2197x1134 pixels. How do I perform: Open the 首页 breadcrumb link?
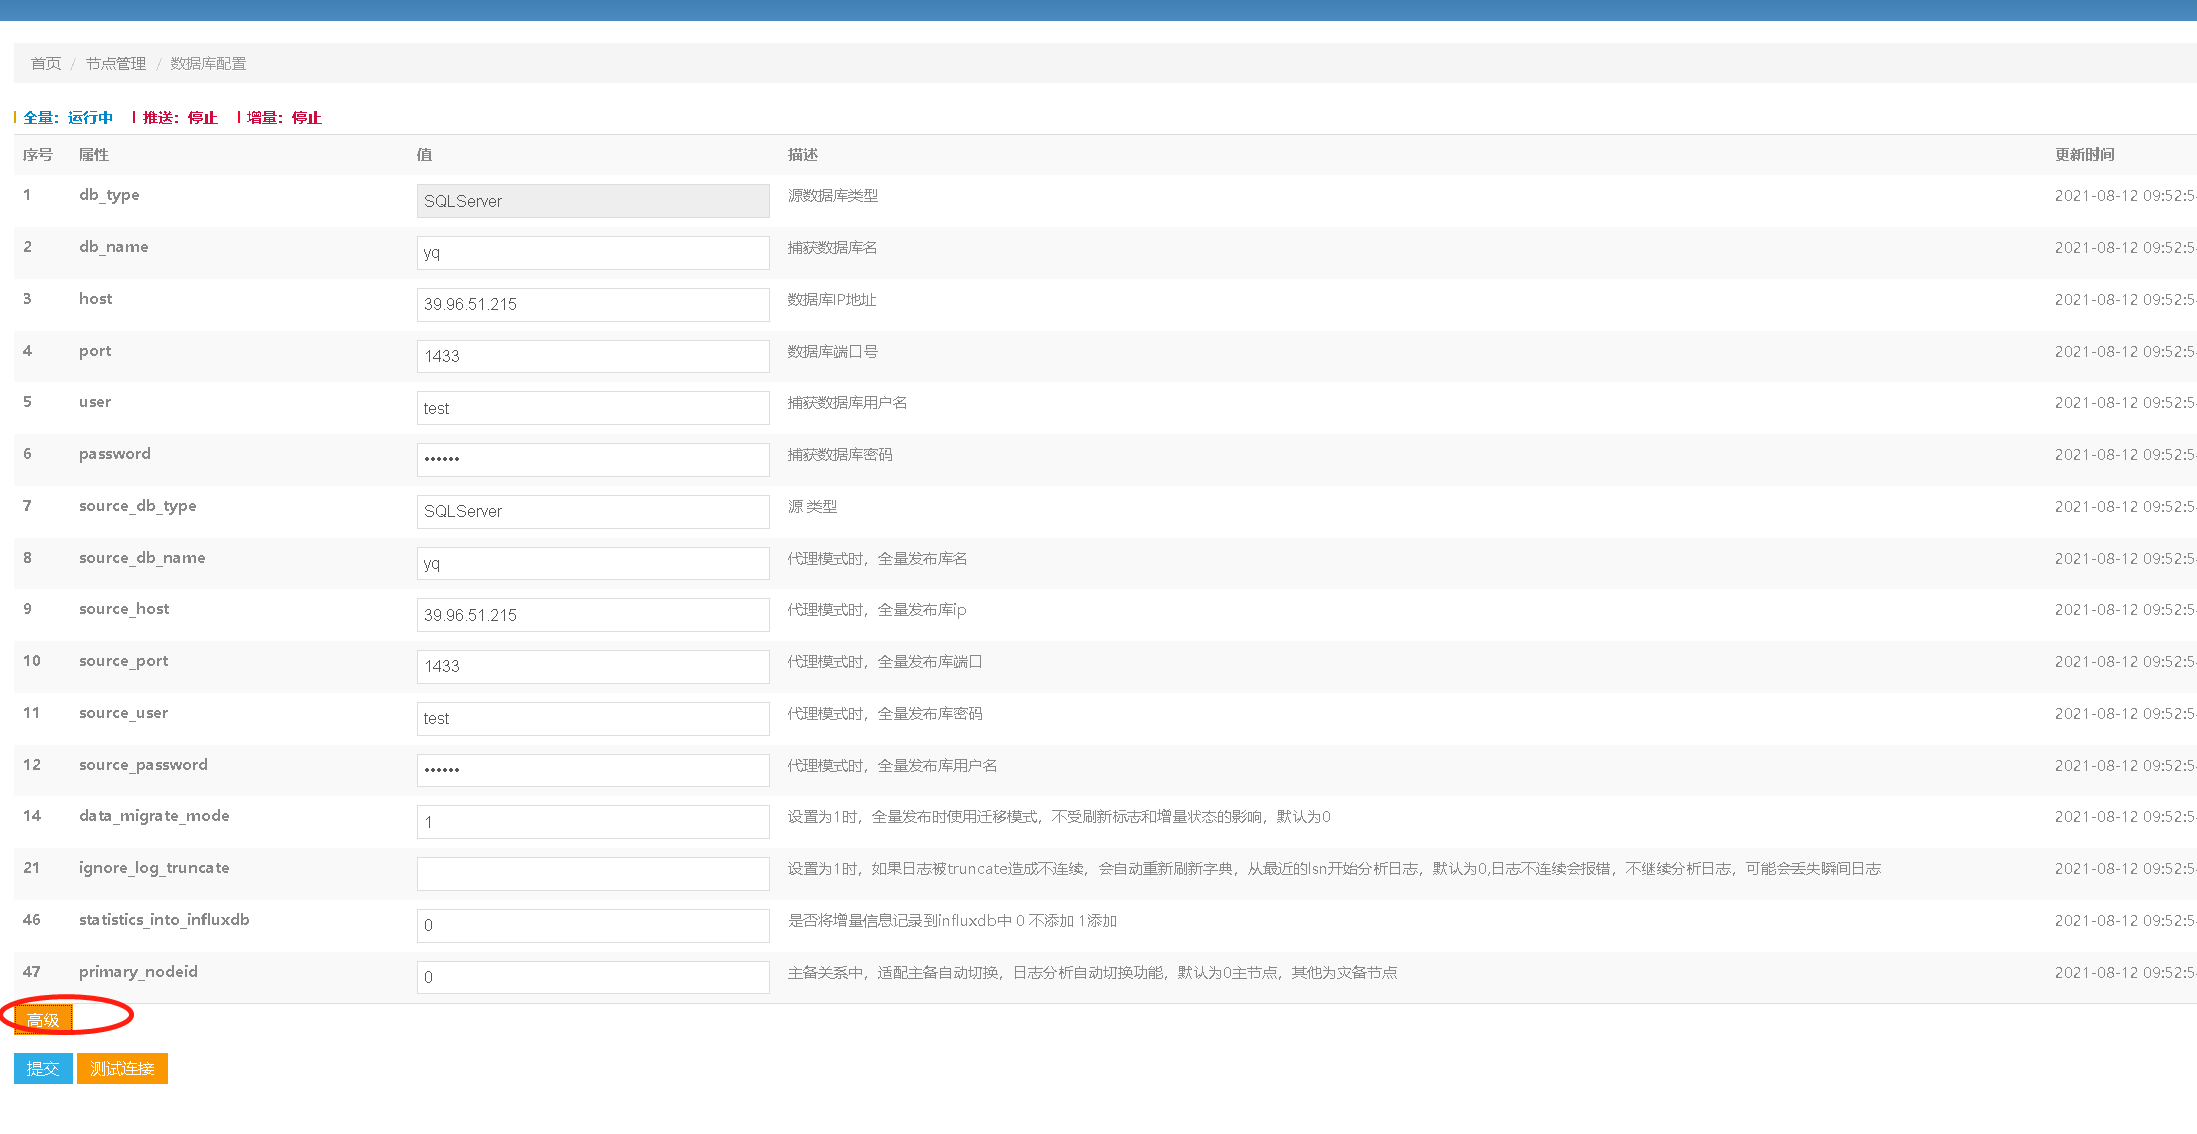coord(46,63)
